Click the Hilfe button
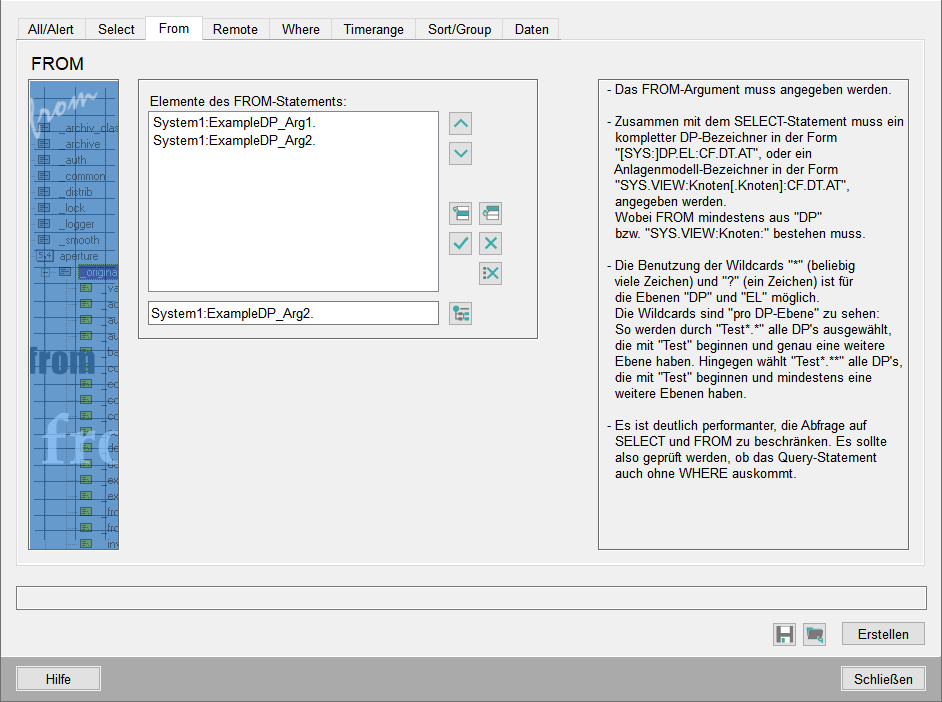Viewport: 942px width, 702px height. (58, 679)
